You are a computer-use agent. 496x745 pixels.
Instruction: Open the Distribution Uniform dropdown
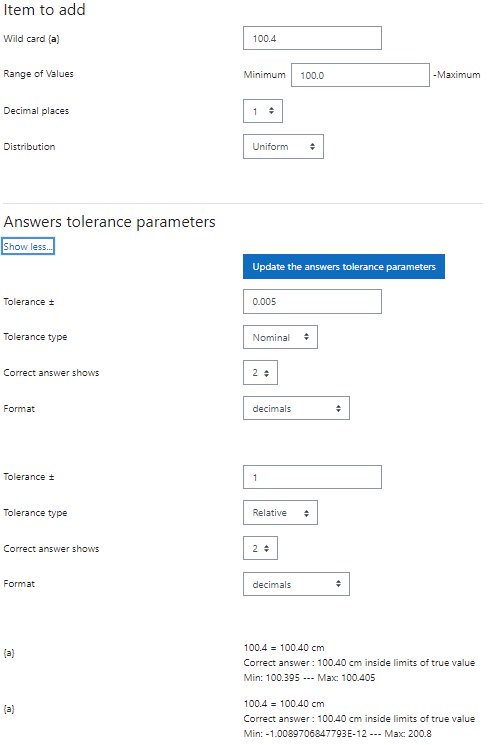coord(283,146)
